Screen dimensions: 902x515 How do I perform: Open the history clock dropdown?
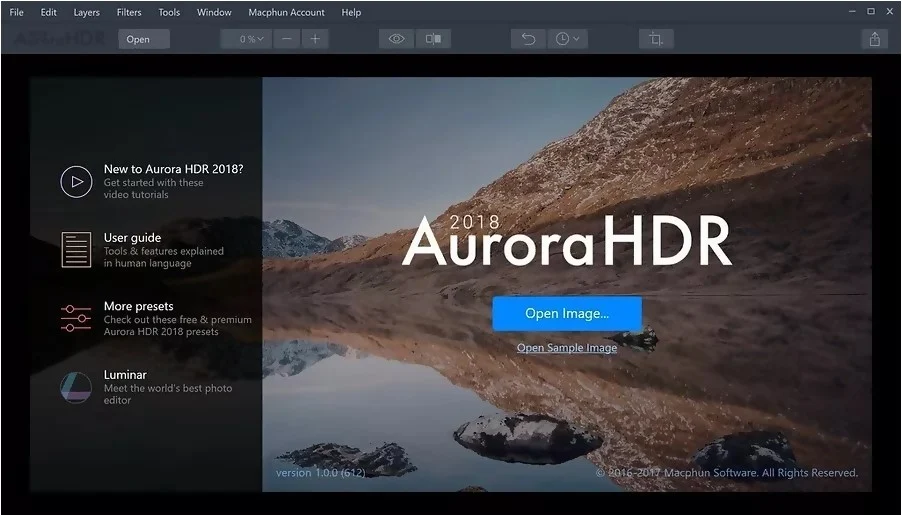[x=567, y=39]
